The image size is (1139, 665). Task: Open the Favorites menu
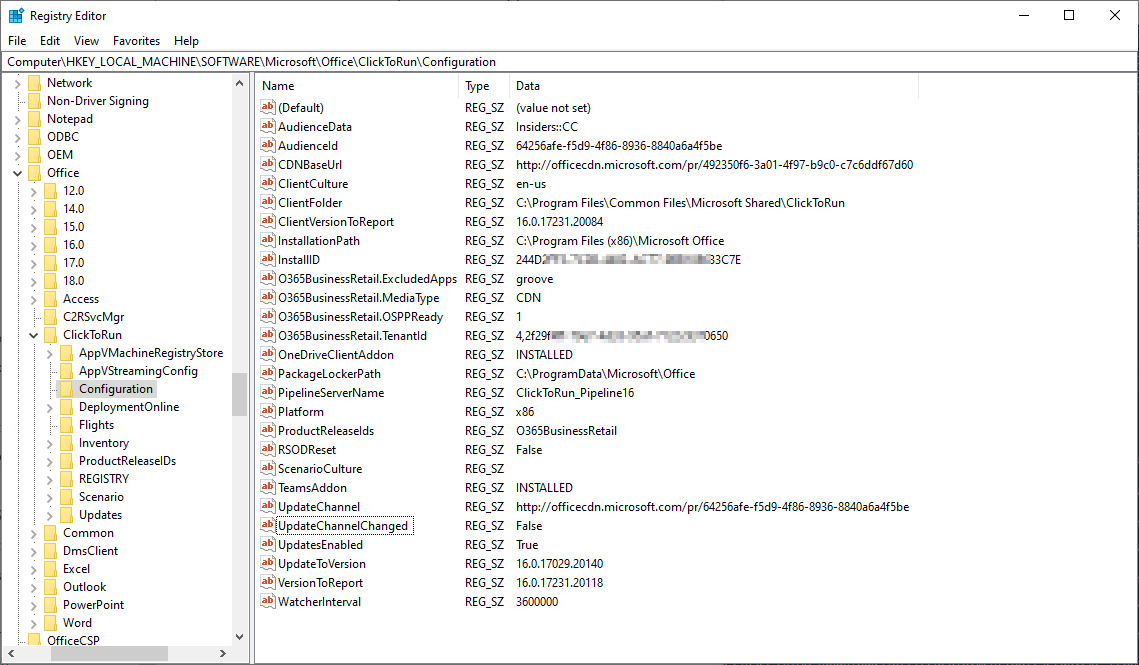(136, 41)
